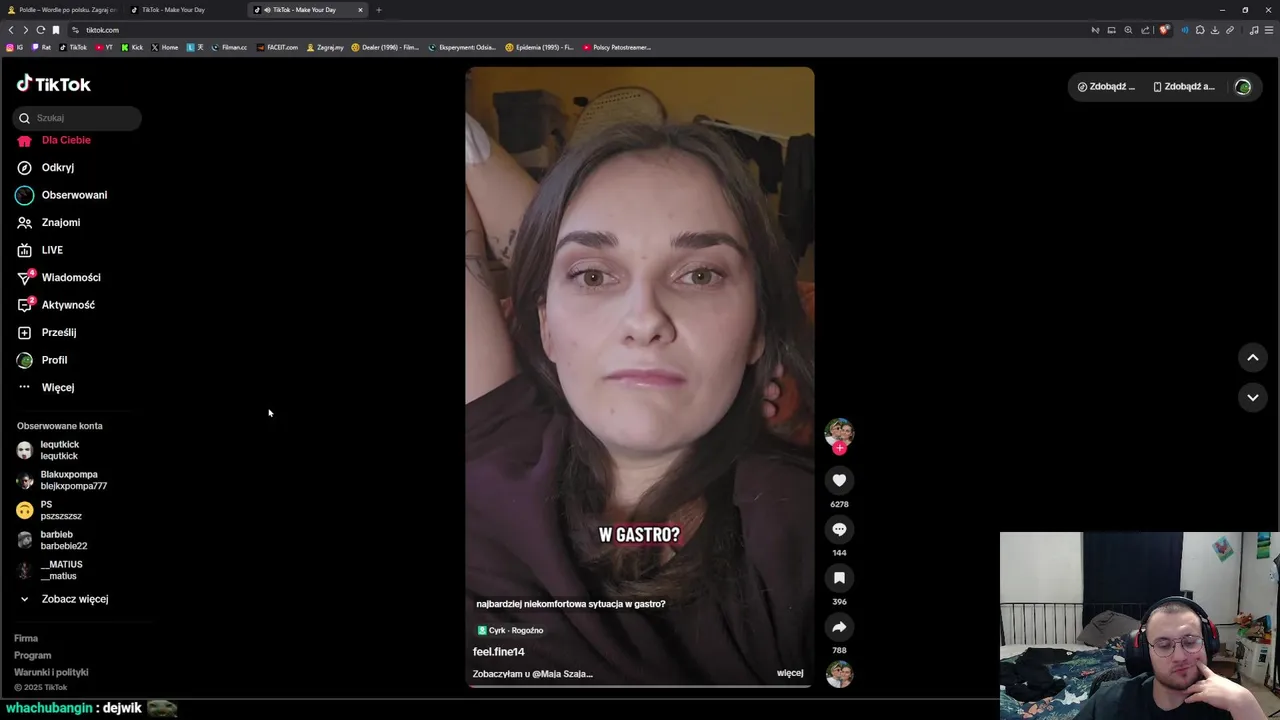Save video with the bookmark icon
The image size is (1280, 720).
(x=839, y=578)
